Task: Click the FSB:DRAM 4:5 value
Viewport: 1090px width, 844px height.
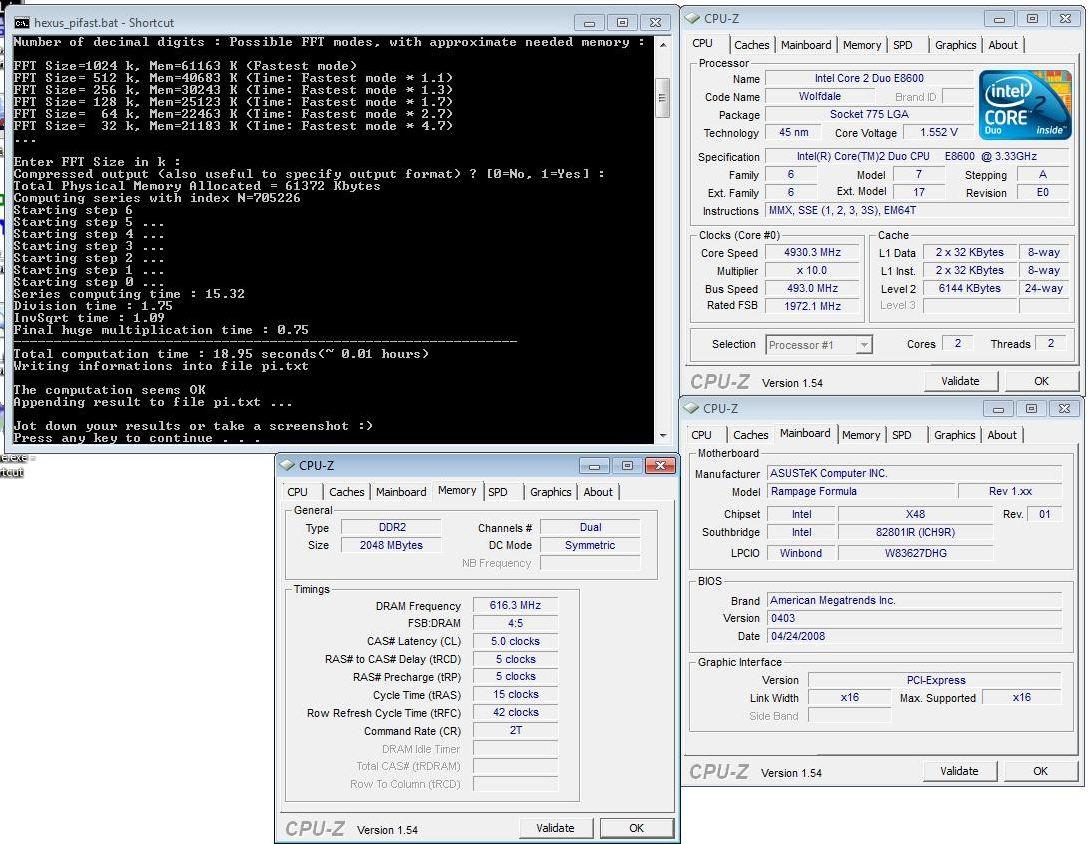Action: (x=515, y=624)
